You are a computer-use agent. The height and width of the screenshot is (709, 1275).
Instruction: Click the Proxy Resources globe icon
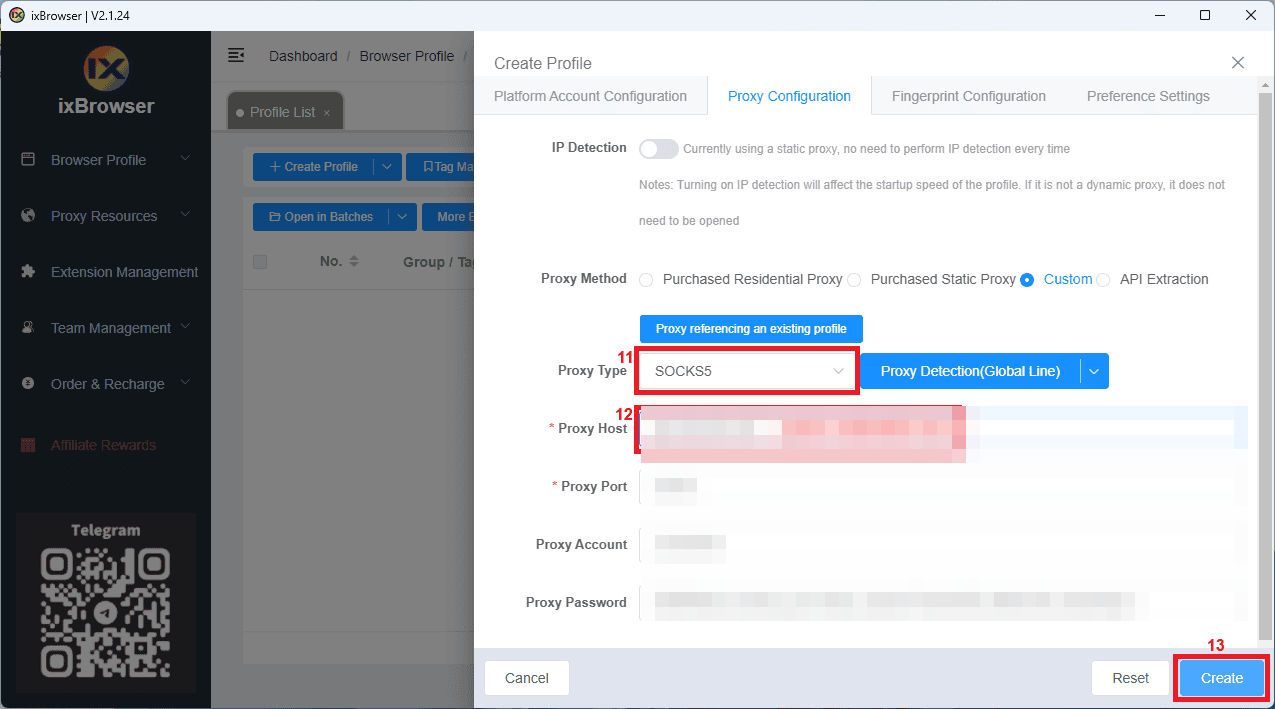pos(28,215)
